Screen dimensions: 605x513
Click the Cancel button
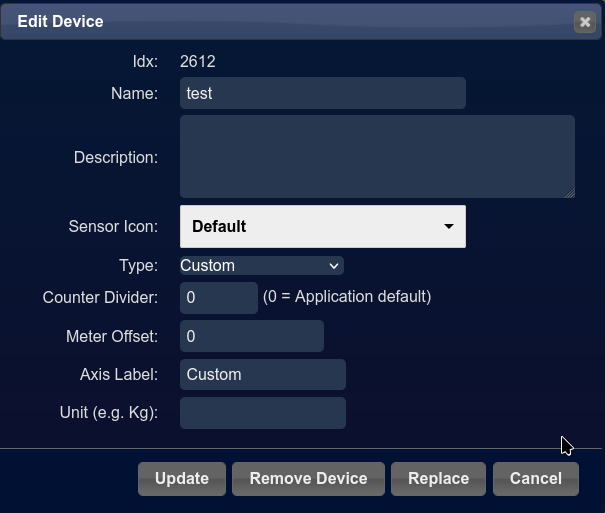pyautogui.click(x=536, y=479)
